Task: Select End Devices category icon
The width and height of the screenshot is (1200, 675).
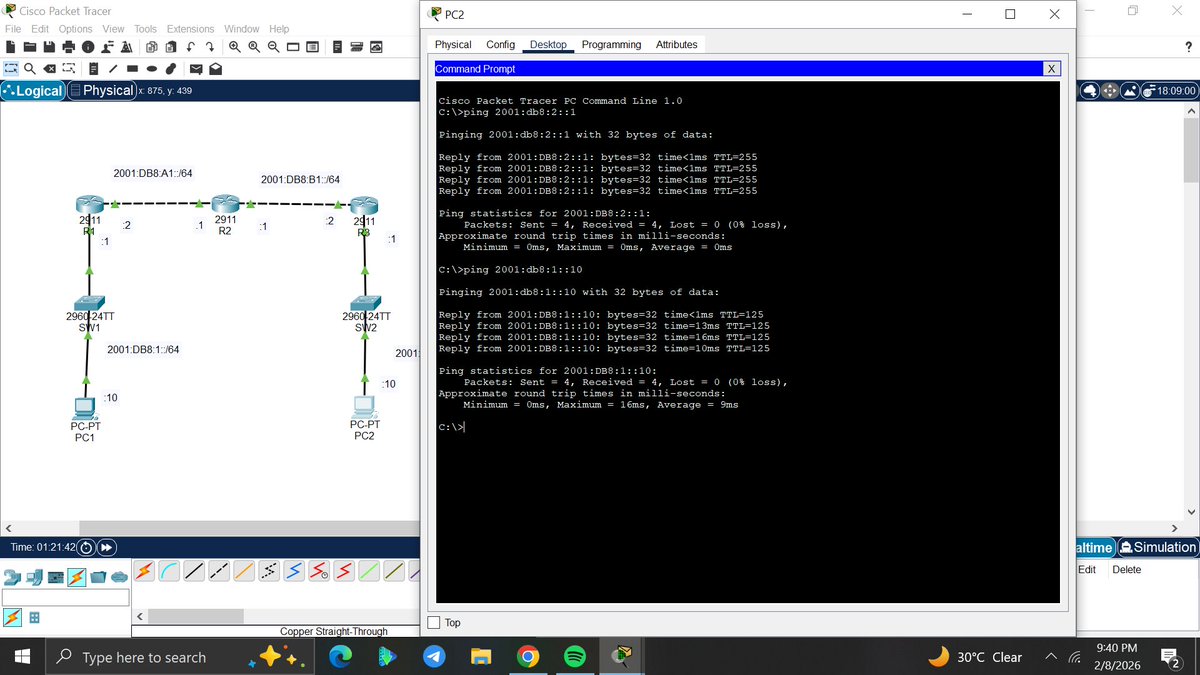Action: coord(34,577)
